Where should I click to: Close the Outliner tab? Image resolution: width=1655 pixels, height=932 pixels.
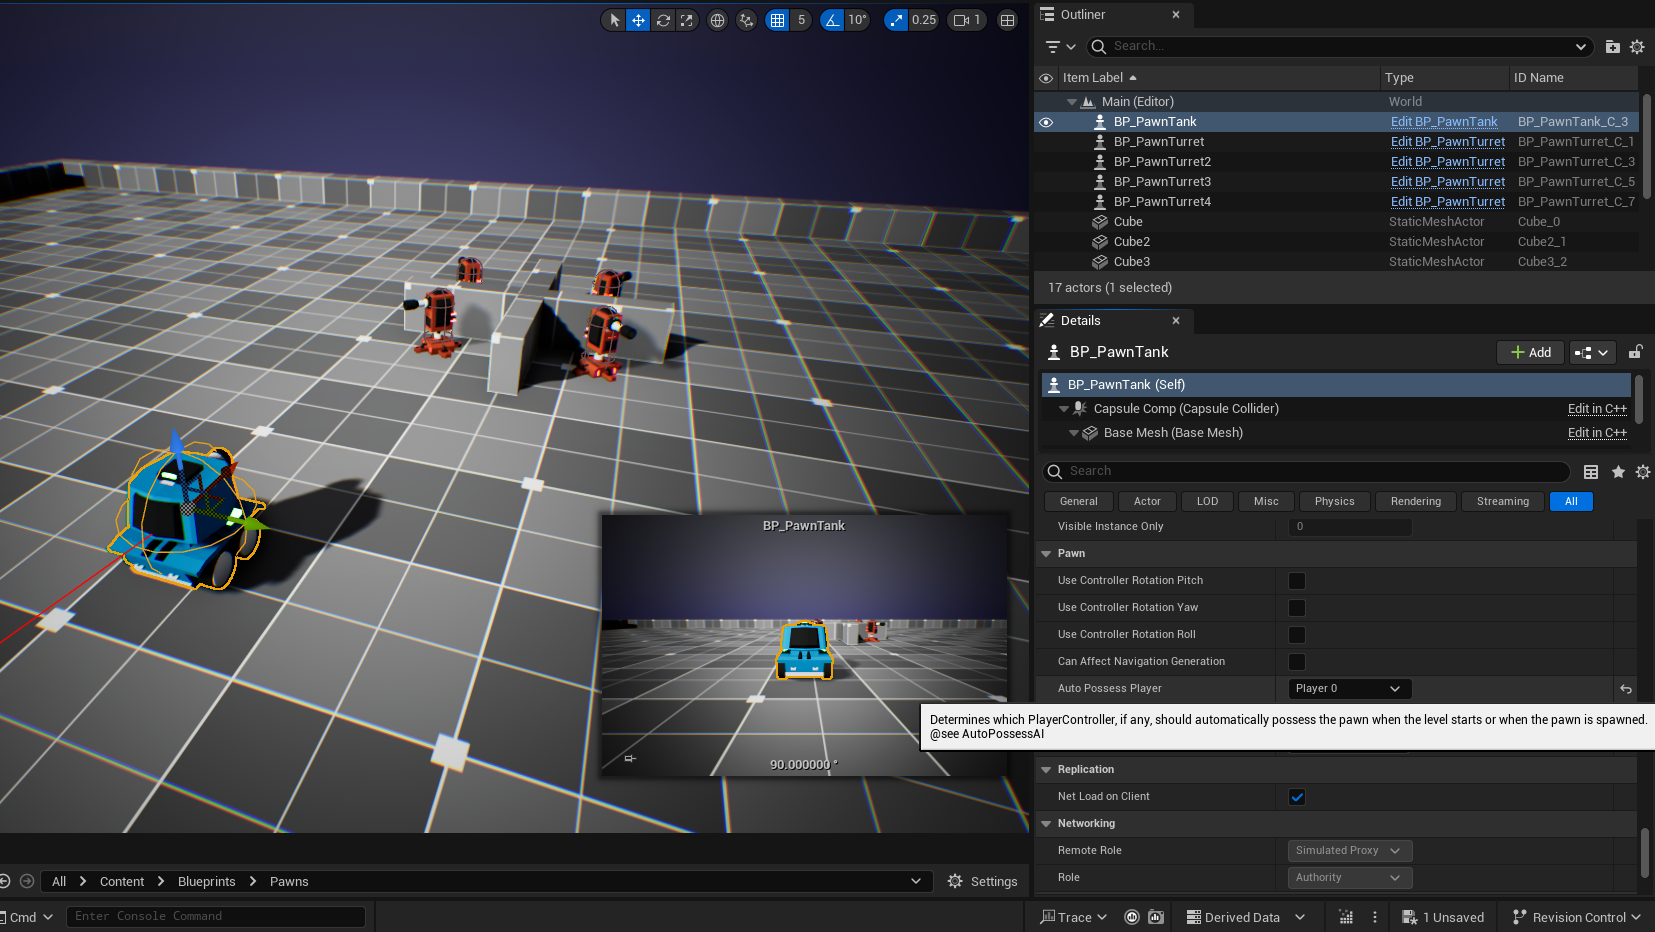pos(1176,14)
